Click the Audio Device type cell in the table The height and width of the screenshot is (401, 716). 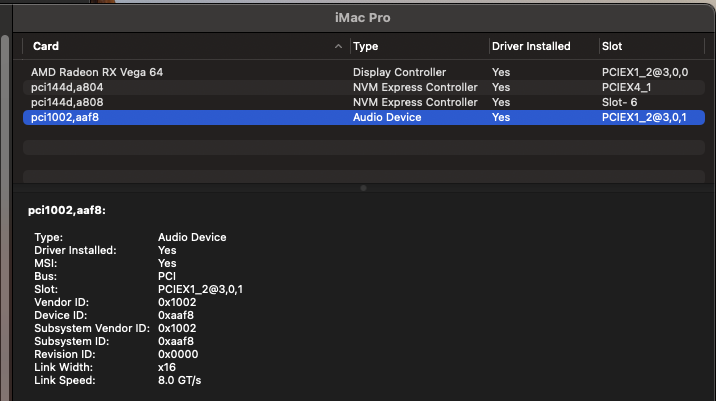click(x=387, y=117)
